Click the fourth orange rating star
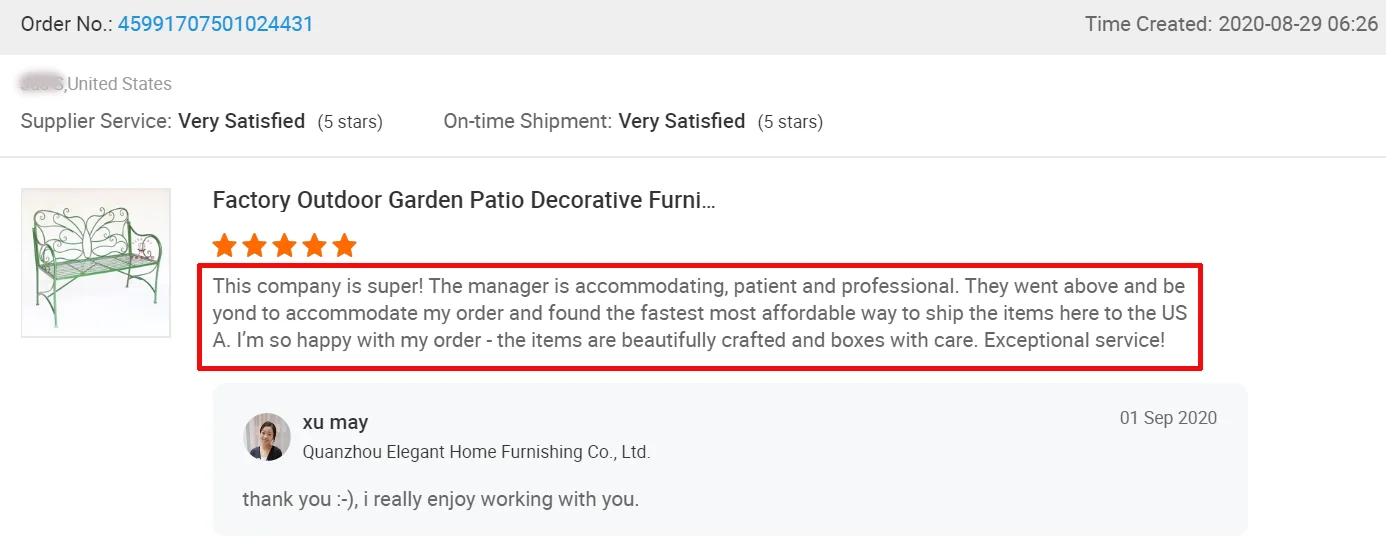The width and height of the screenshot is (1386, 537). [x=315, y=245]
